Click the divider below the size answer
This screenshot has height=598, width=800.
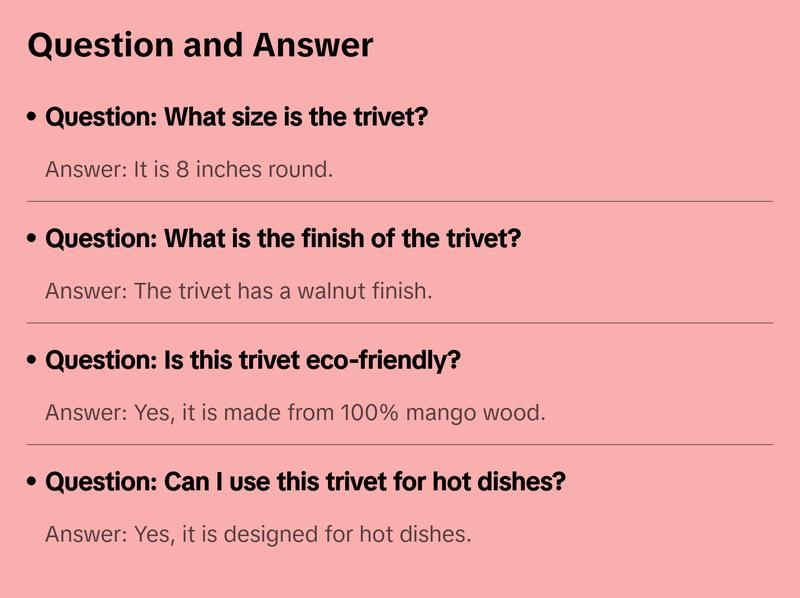pos(400,201)
